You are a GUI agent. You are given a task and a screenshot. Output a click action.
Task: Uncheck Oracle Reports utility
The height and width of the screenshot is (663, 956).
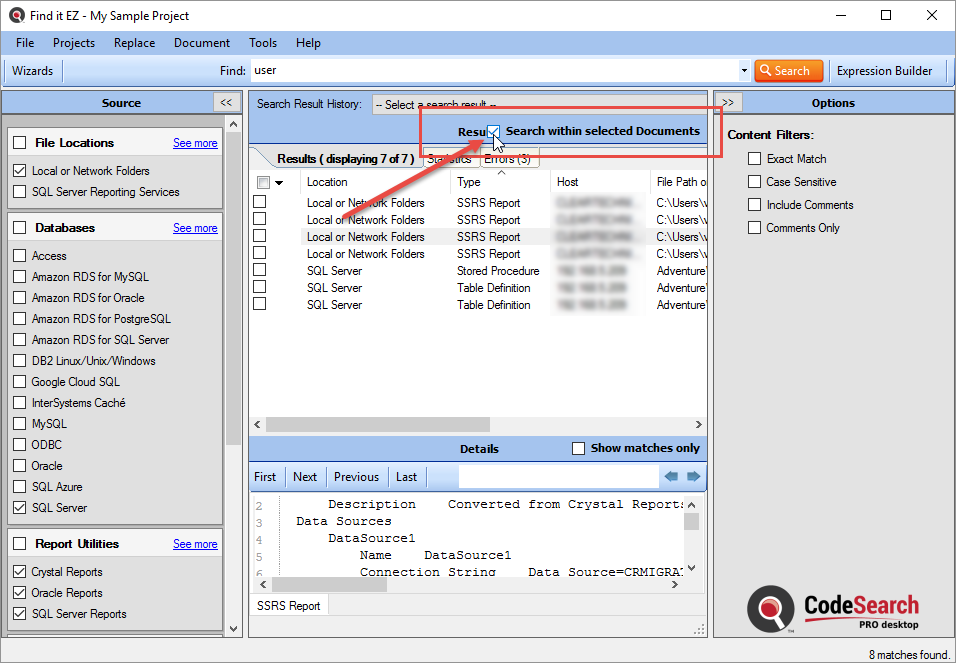pyautogui.click(x=20, y=593)
